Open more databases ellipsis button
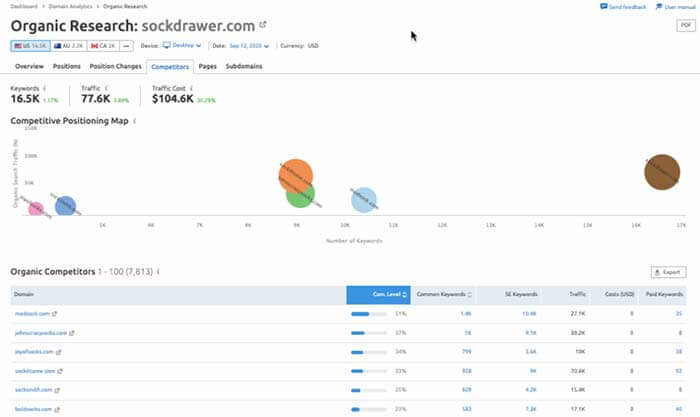Screen dimensions: 700x417 [x=126, y=46]
